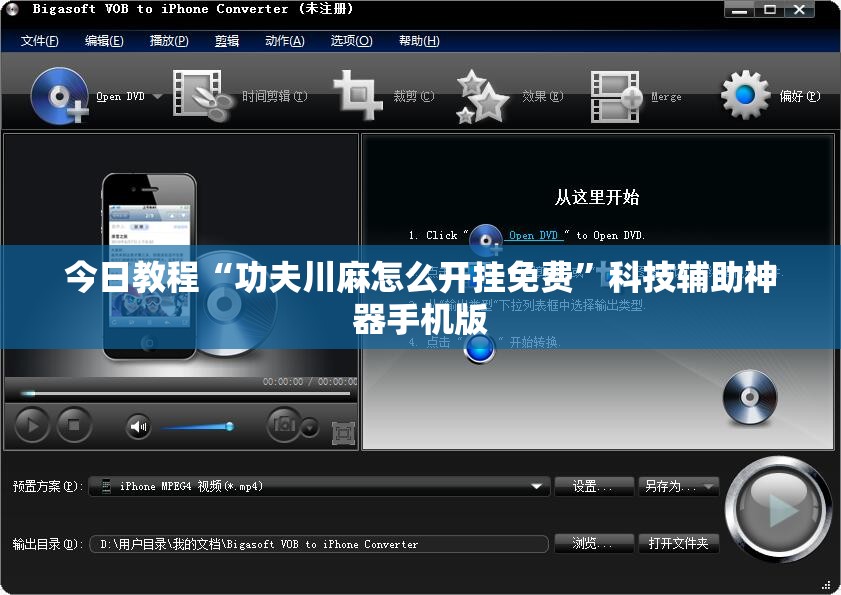Viewport: 841px width, 595px height.
Task: Start conversion with the large round button
Action: coord(777,509)
